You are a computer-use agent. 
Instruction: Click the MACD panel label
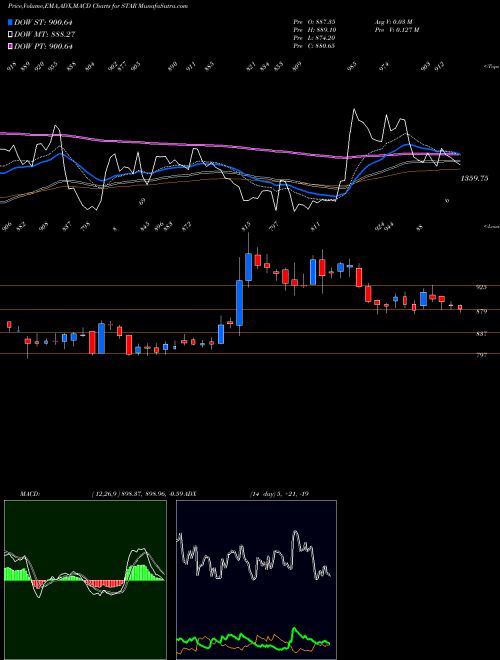click(30, 493)
